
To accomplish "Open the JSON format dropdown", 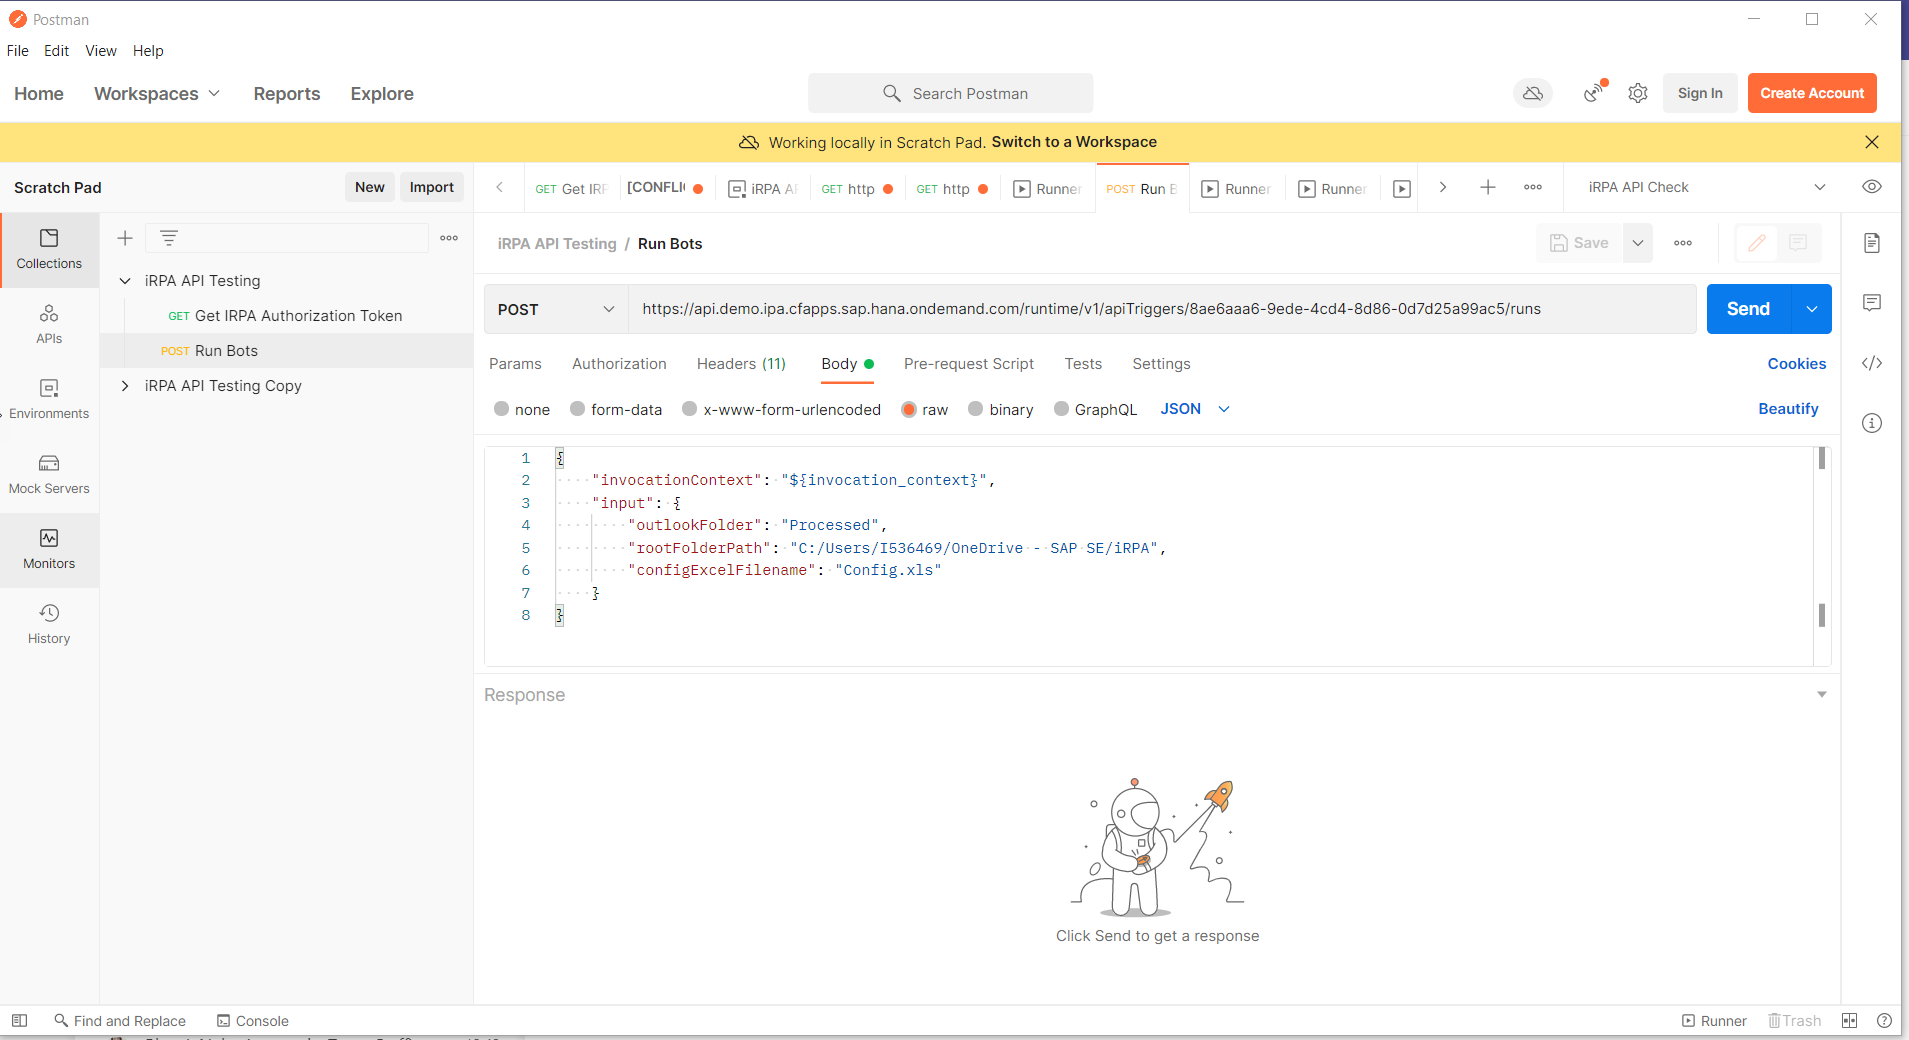I will (x=1195, y=409).
